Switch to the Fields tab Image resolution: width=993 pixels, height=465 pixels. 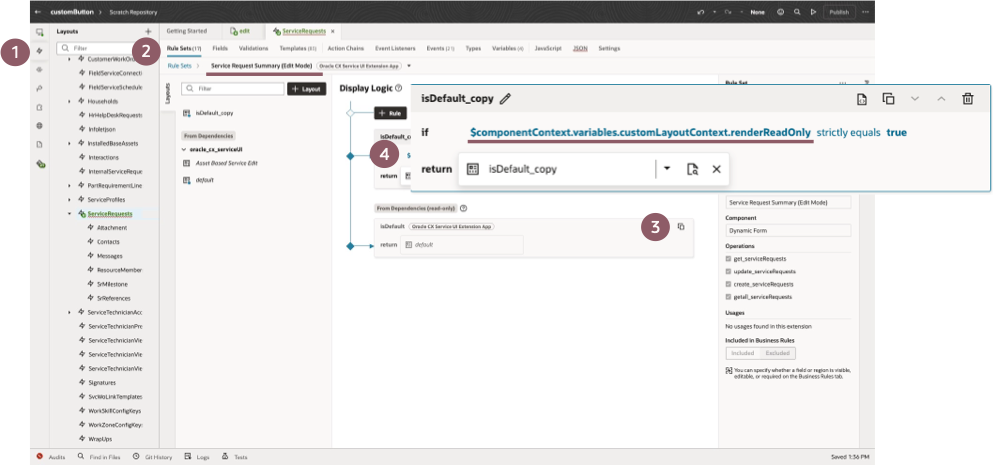pos(220,48)
